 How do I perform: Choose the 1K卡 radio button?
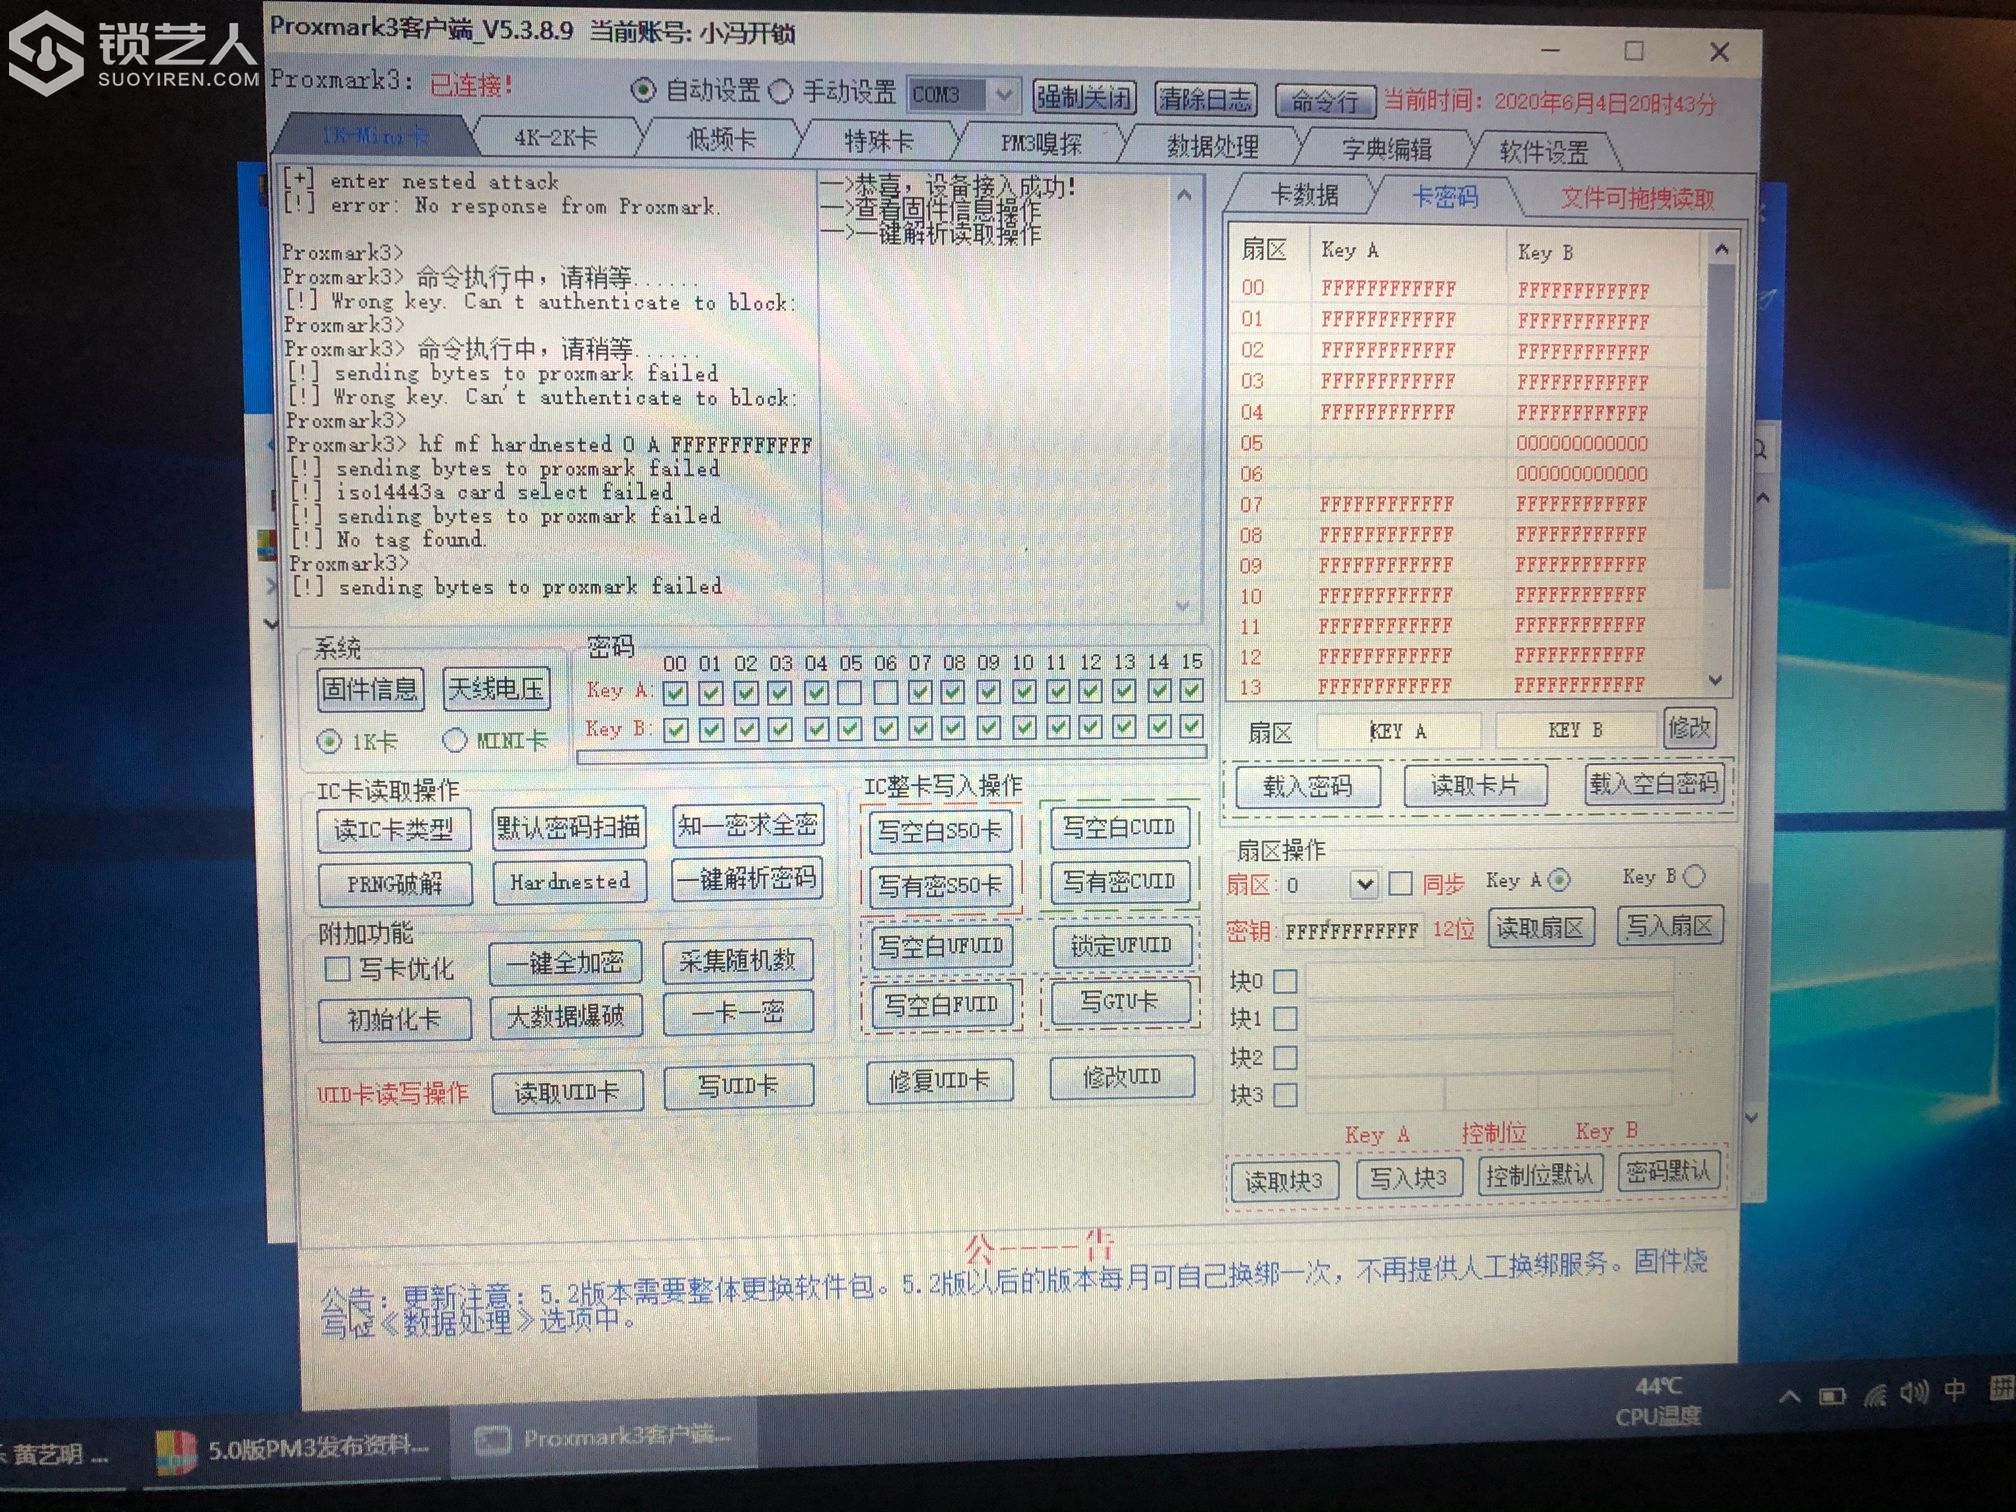(328, 742)
